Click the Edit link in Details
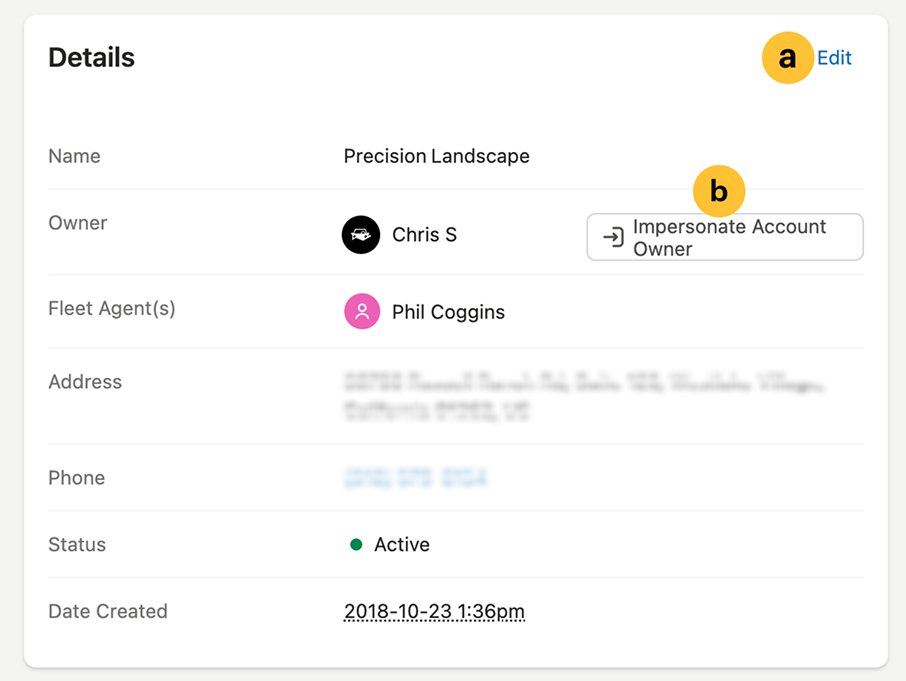This screenshot has height=681, width=906. click(x=834, y=58)
